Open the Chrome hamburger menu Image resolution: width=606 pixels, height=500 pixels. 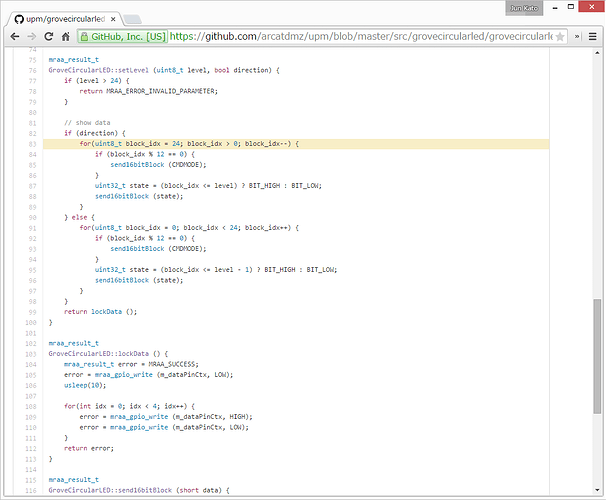pos(592,36)
